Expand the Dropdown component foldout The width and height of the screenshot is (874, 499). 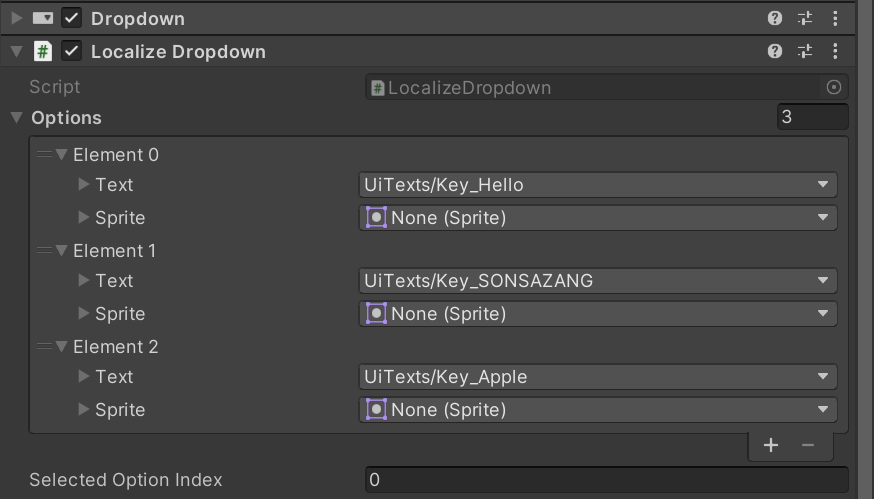(17, 18)
